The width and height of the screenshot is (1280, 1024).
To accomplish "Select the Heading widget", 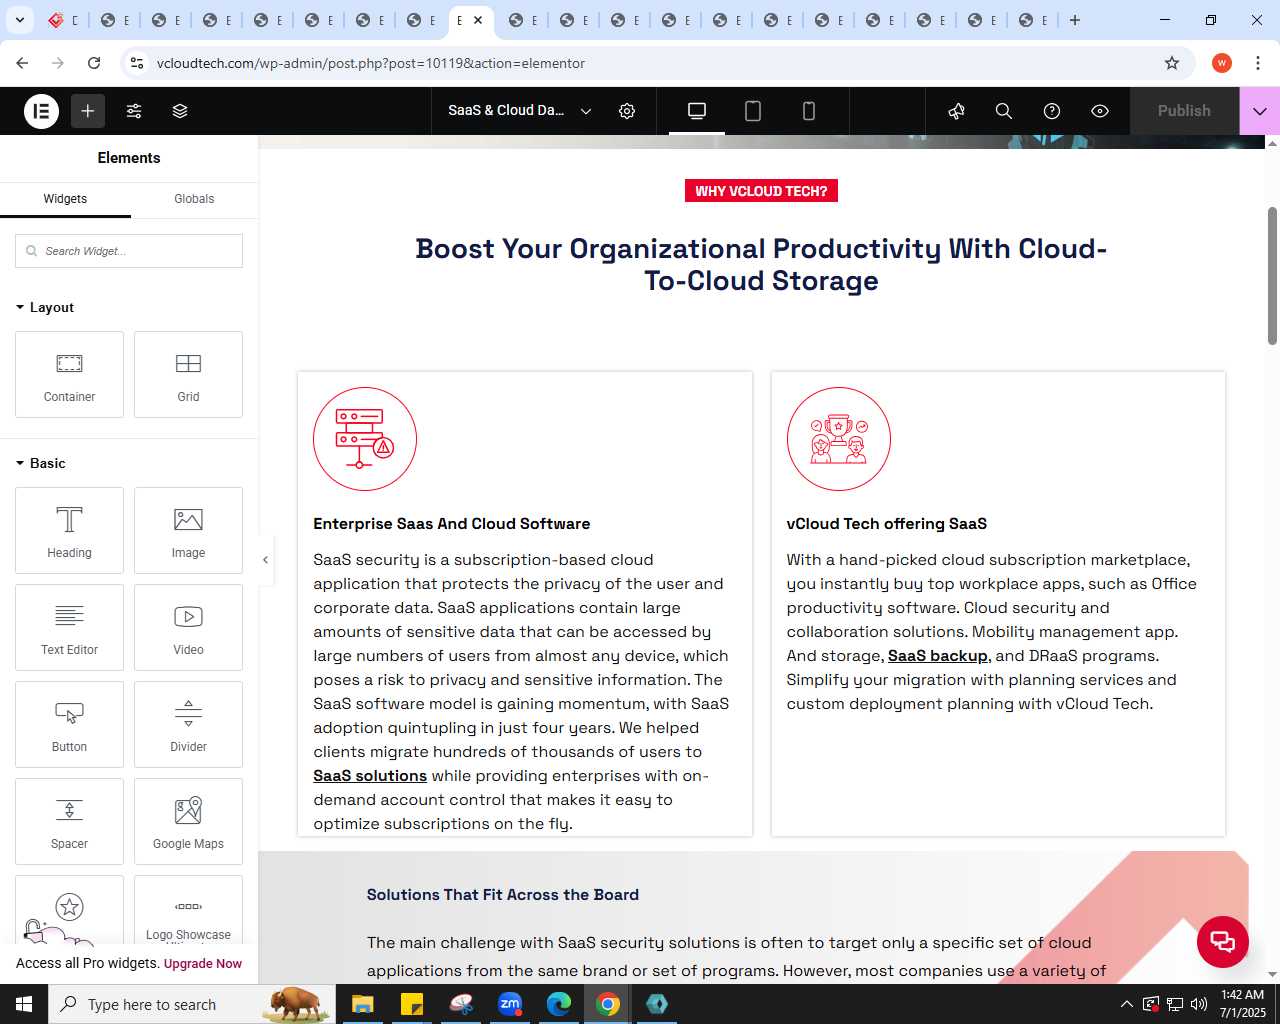I will coord(69,531).
